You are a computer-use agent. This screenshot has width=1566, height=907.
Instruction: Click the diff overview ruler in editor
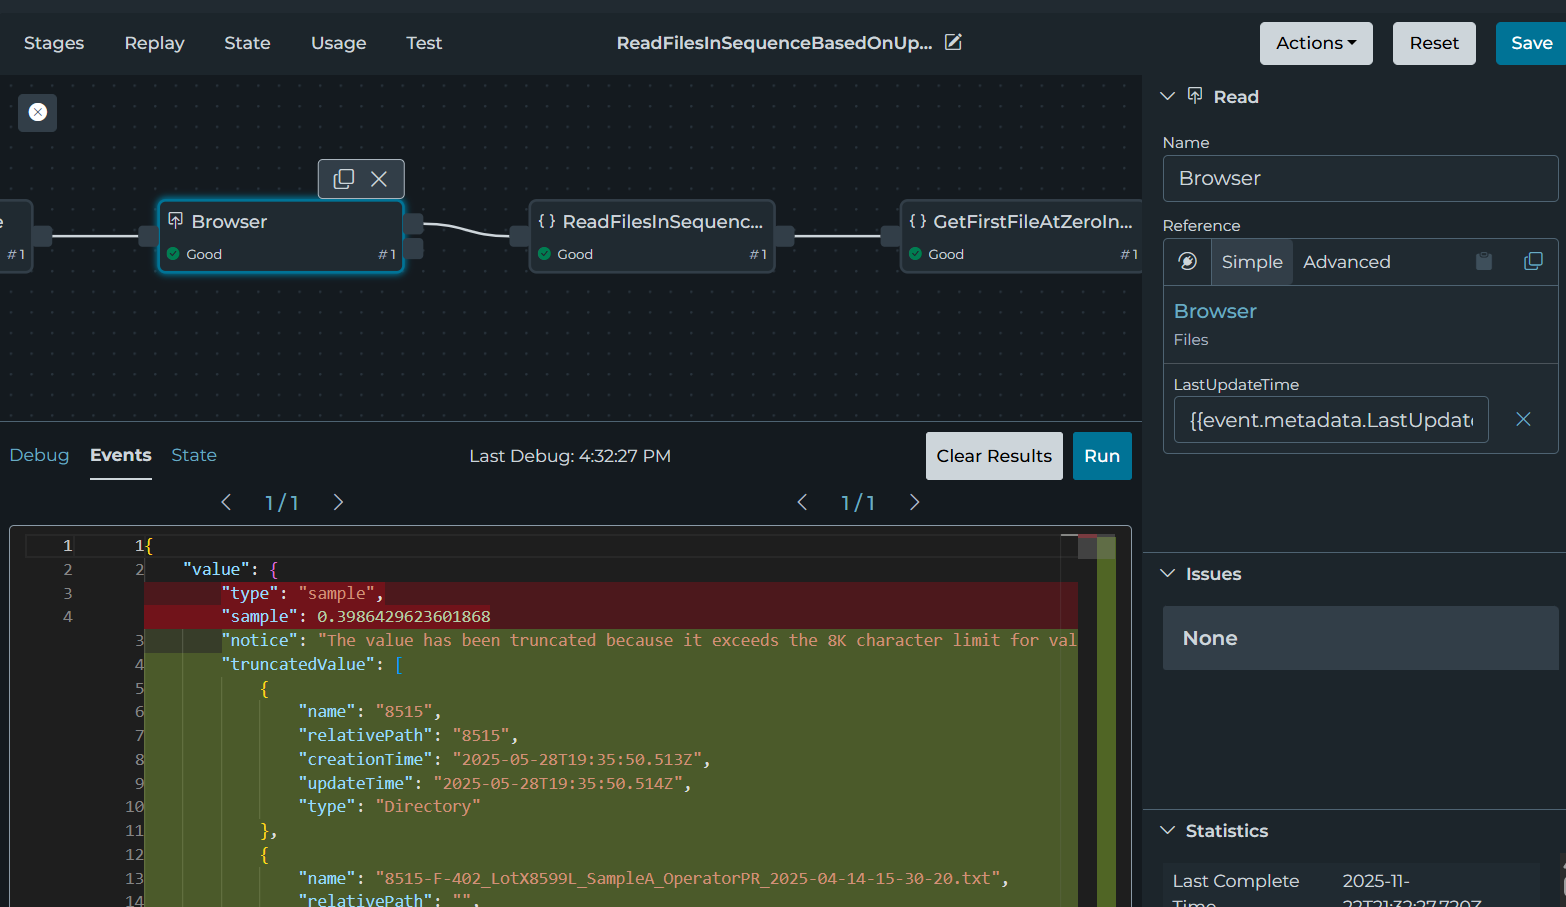point(1105,720)
